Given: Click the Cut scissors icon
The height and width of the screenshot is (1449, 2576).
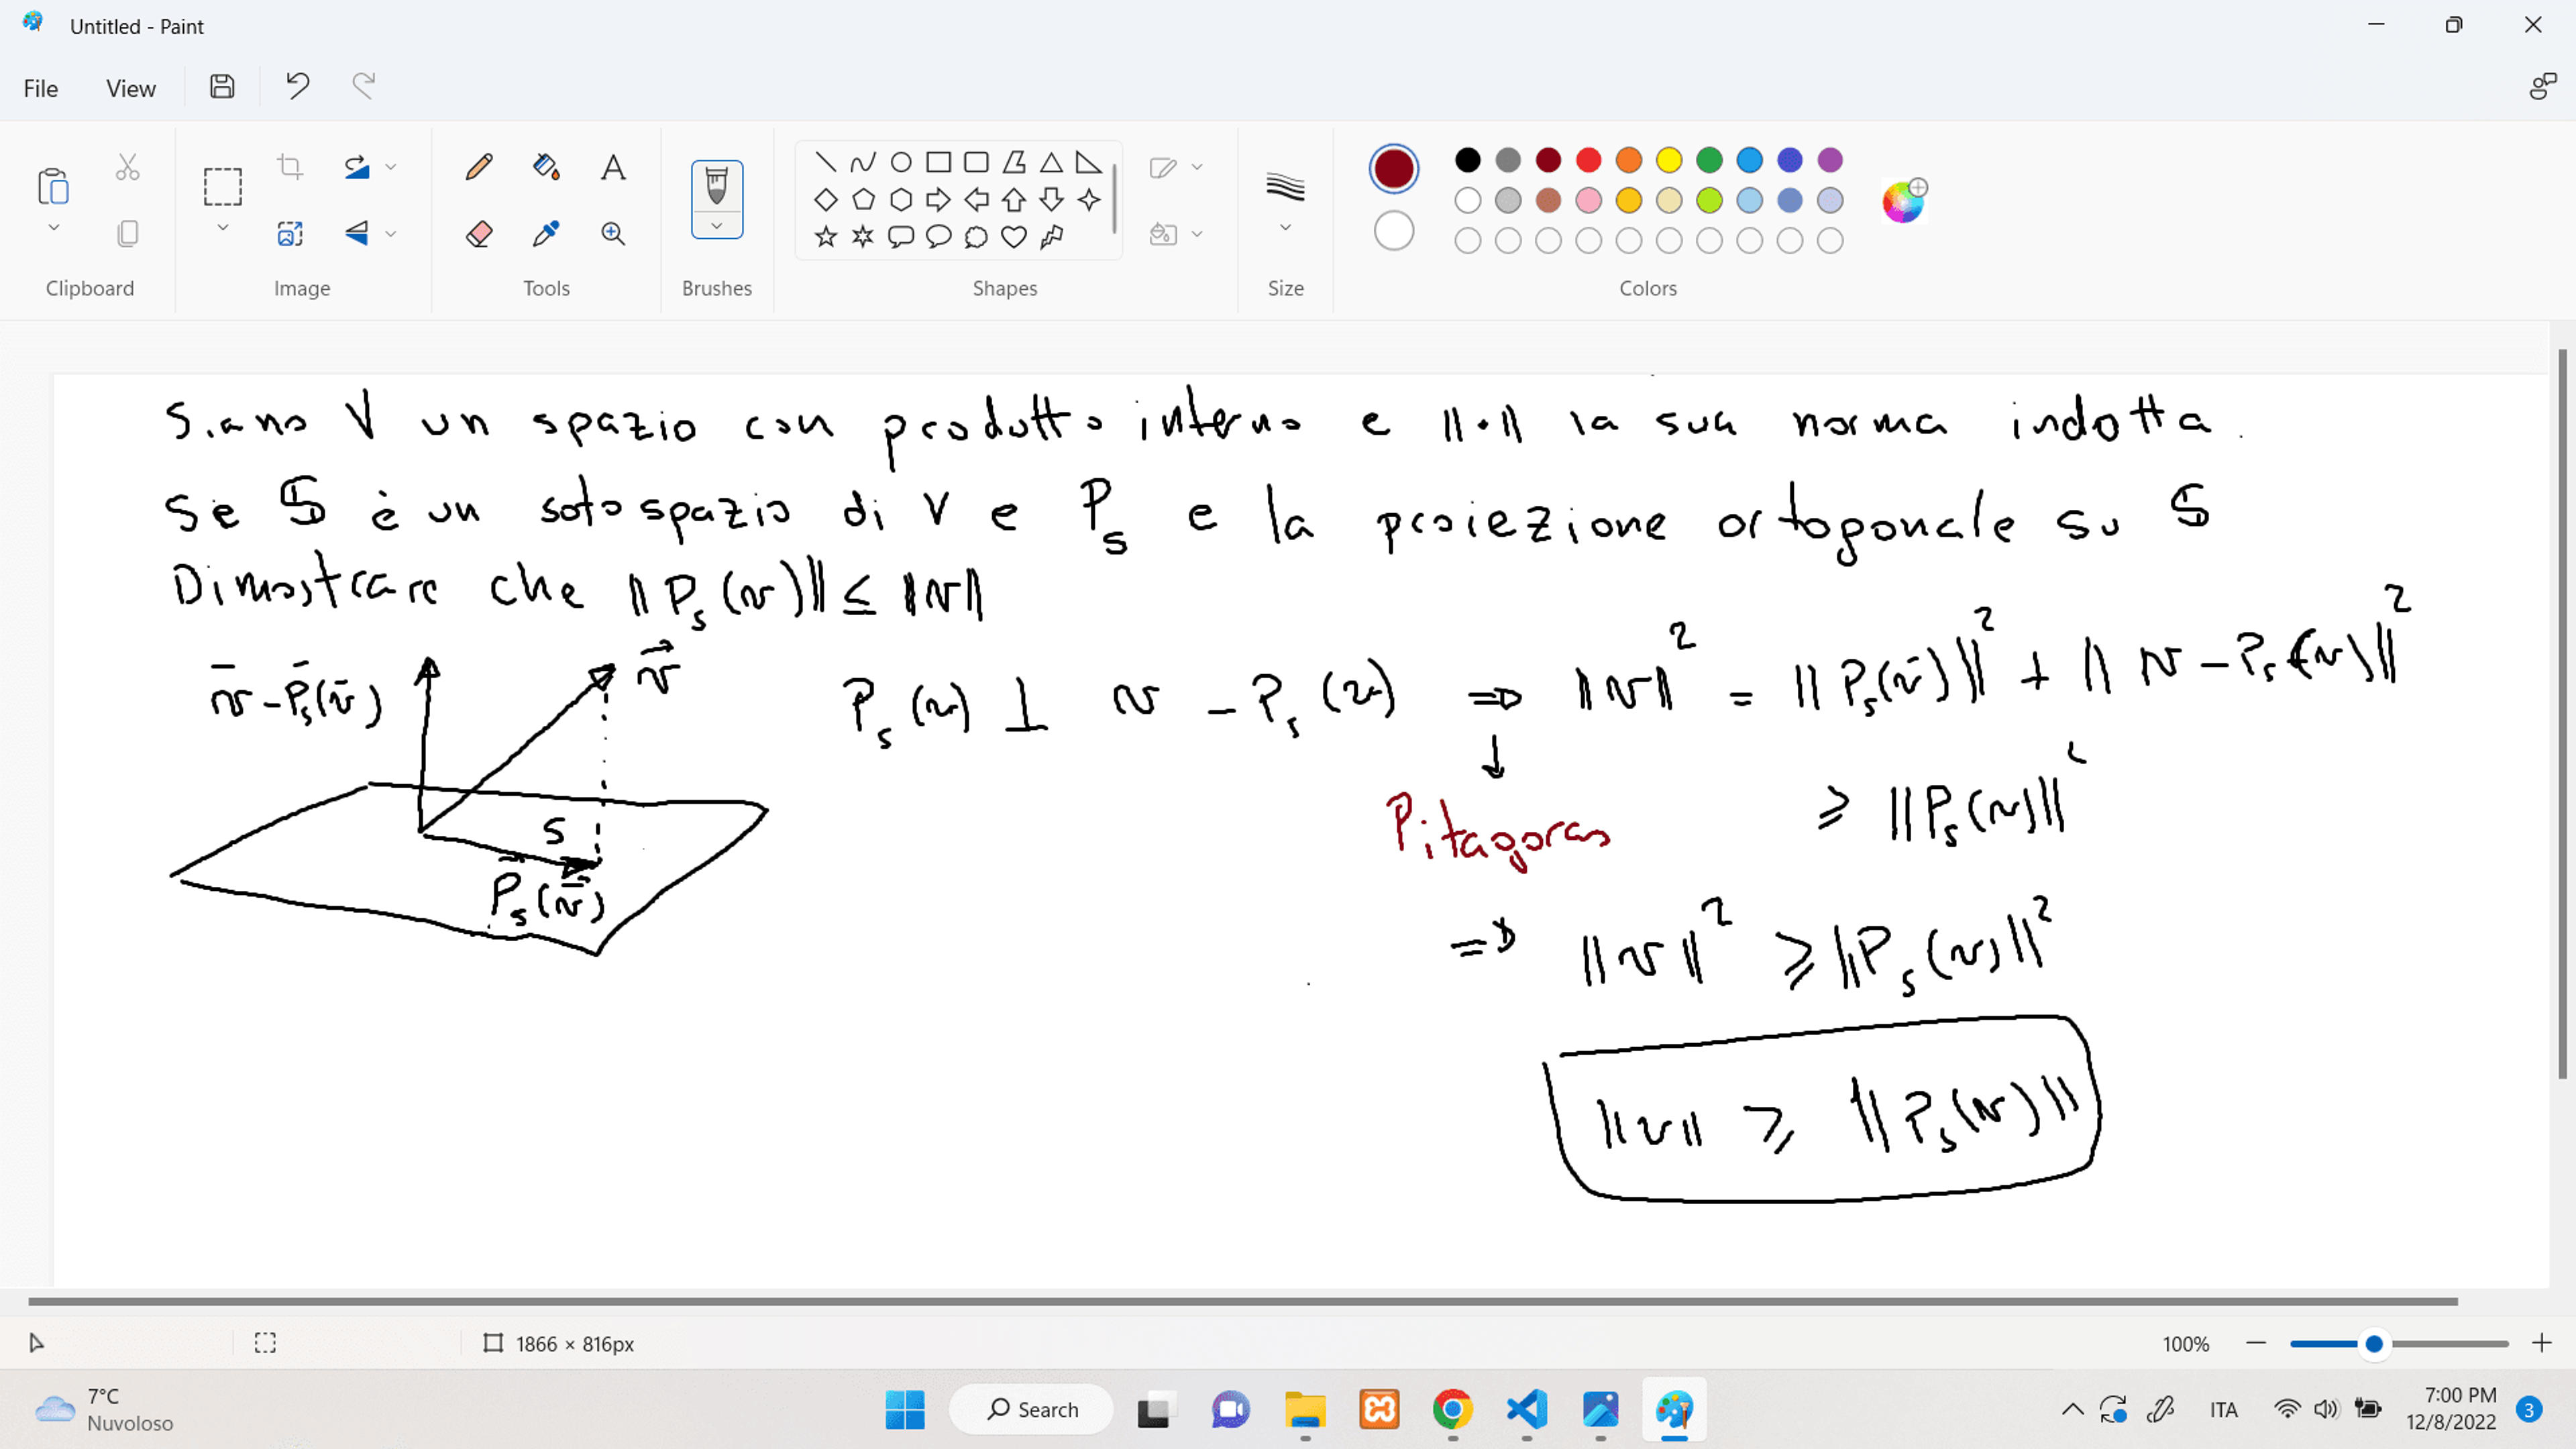Looking at the screenshot, I should coord(127,166).
